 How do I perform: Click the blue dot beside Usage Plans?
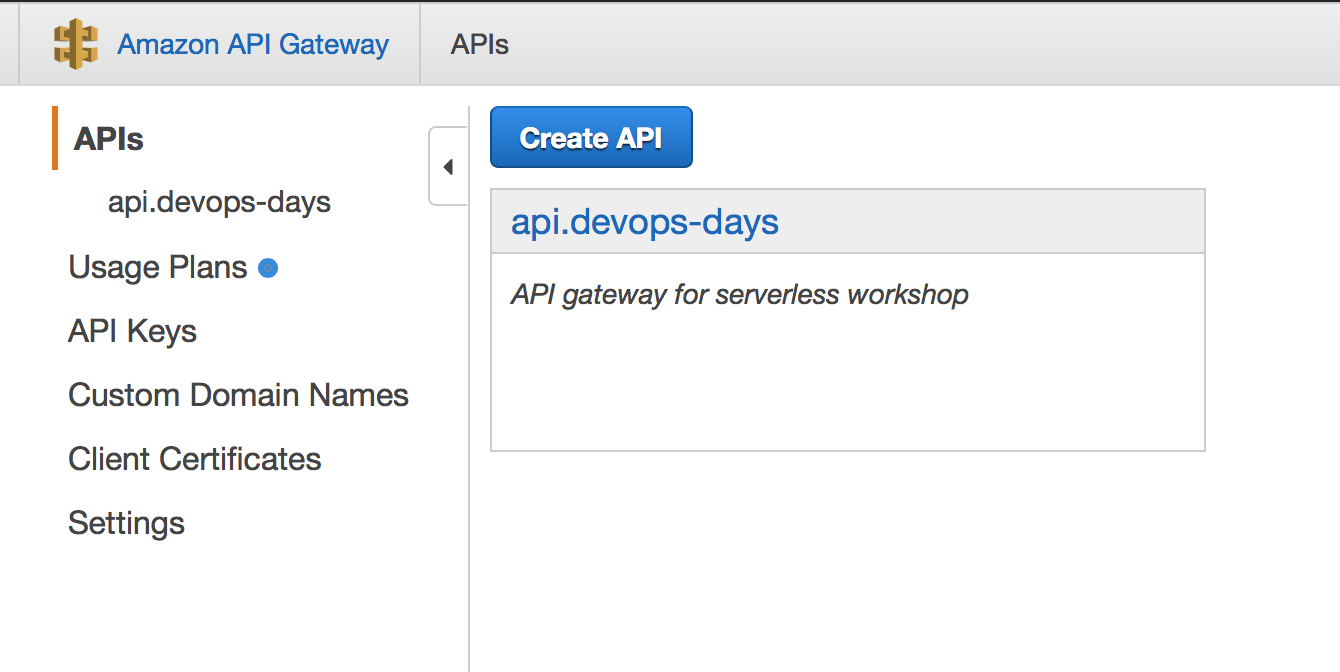(x=267, y=268)
